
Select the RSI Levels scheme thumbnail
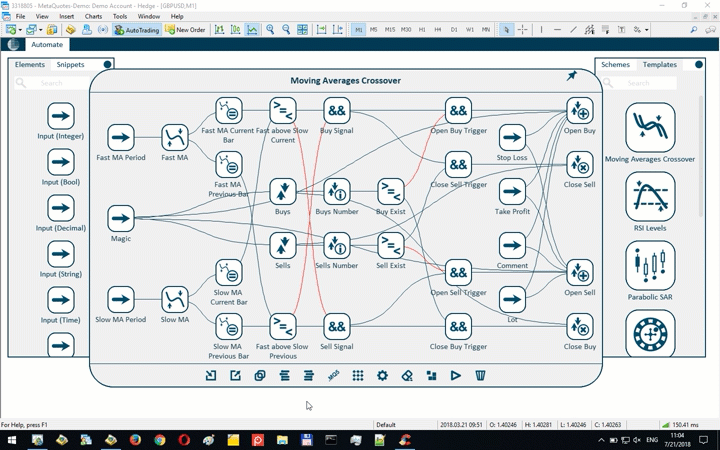click(x=650, y=197)
